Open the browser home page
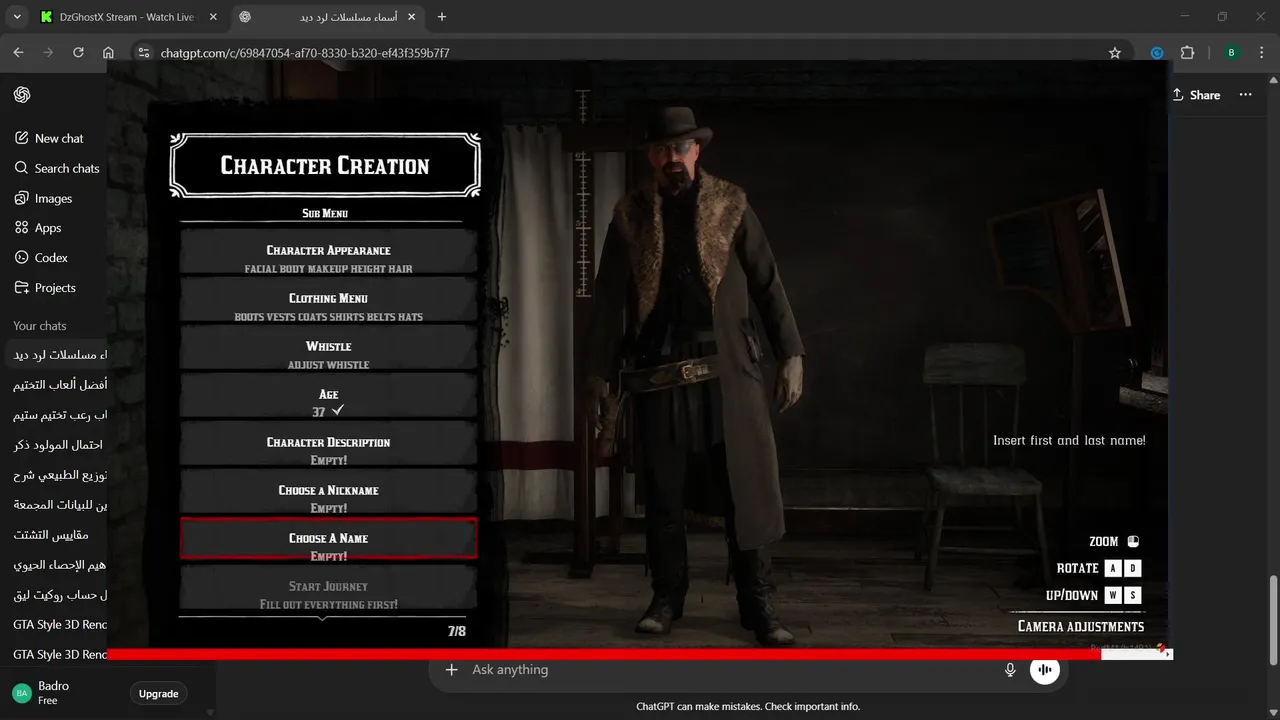1280x720 pixels. pyautogui.click(x=108, y=53)
